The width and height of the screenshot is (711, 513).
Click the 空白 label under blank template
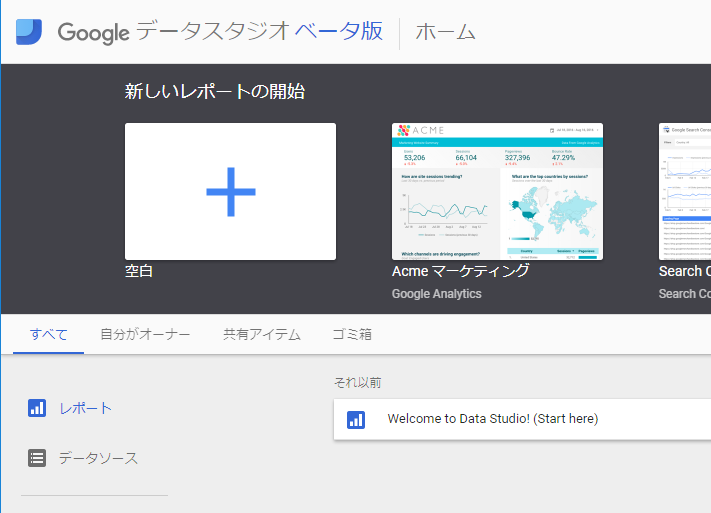[x=139, y=271]
